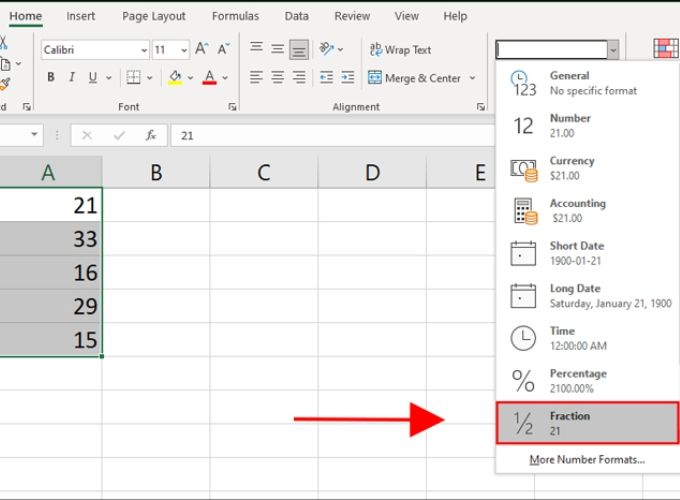Viewport: 680px width, 500px height.
Task: Select cell containing 29
Action: (51, 306)
